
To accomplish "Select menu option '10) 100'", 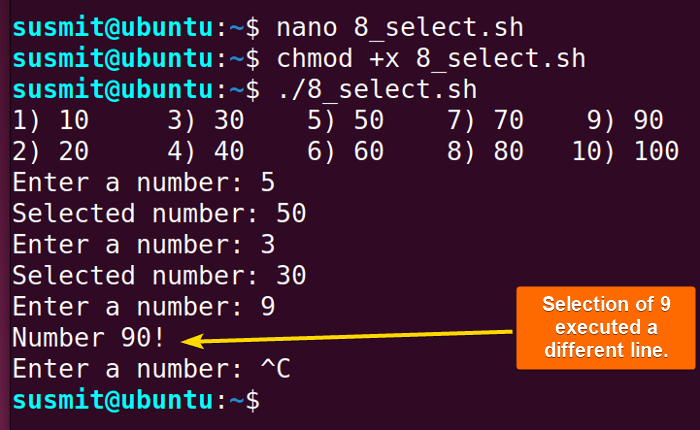I will coord(625,151).
